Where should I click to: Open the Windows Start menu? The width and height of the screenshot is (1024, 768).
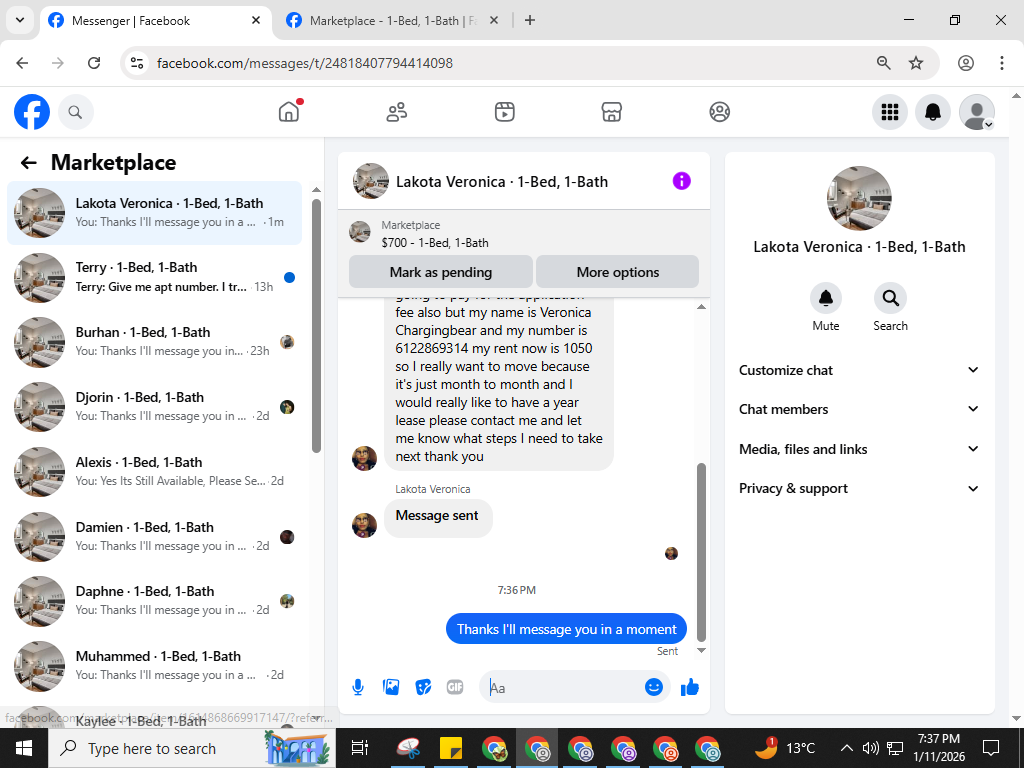point(24,748)
